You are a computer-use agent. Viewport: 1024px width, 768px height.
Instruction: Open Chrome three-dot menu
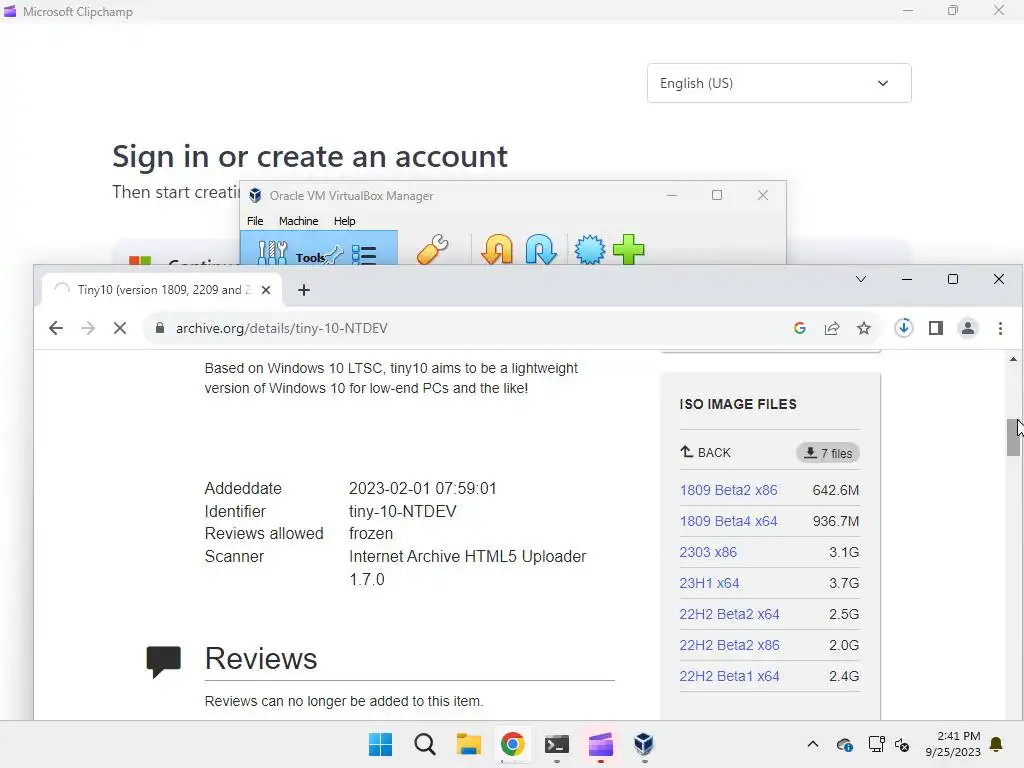click(x=1000, y=328)
